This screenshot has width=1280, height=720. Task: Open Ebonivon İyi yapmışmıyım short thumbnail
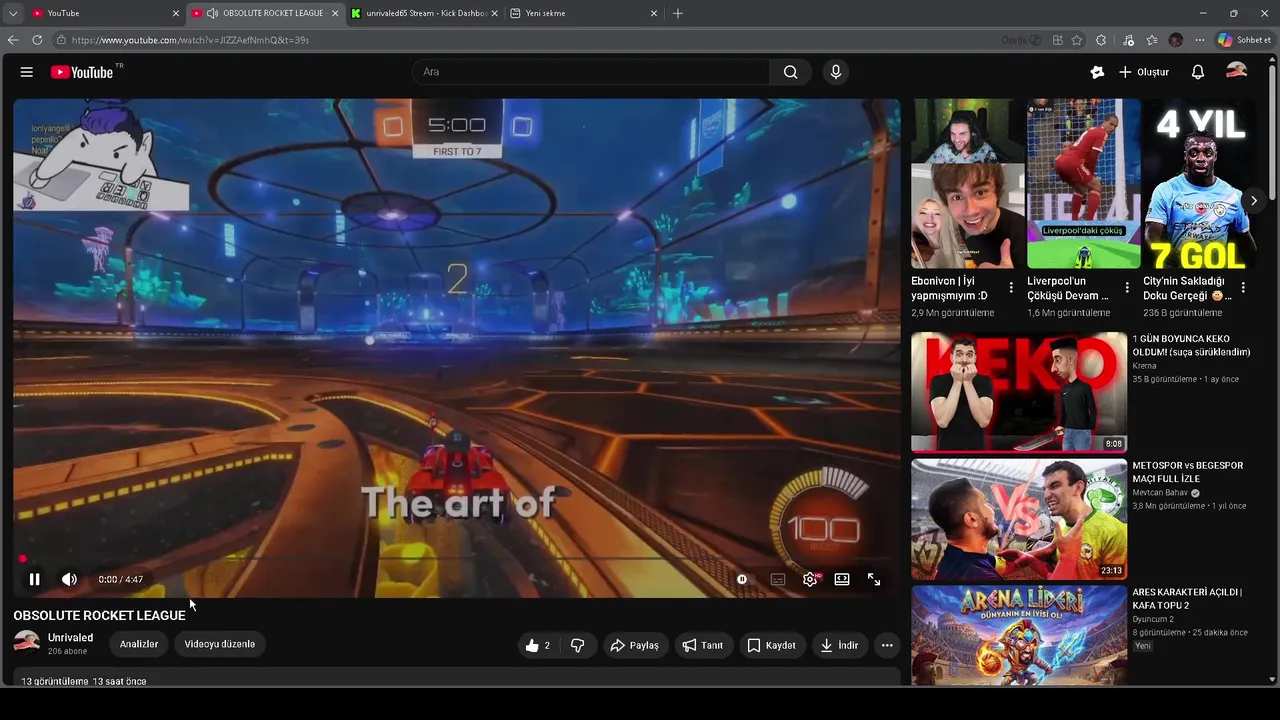967,183
